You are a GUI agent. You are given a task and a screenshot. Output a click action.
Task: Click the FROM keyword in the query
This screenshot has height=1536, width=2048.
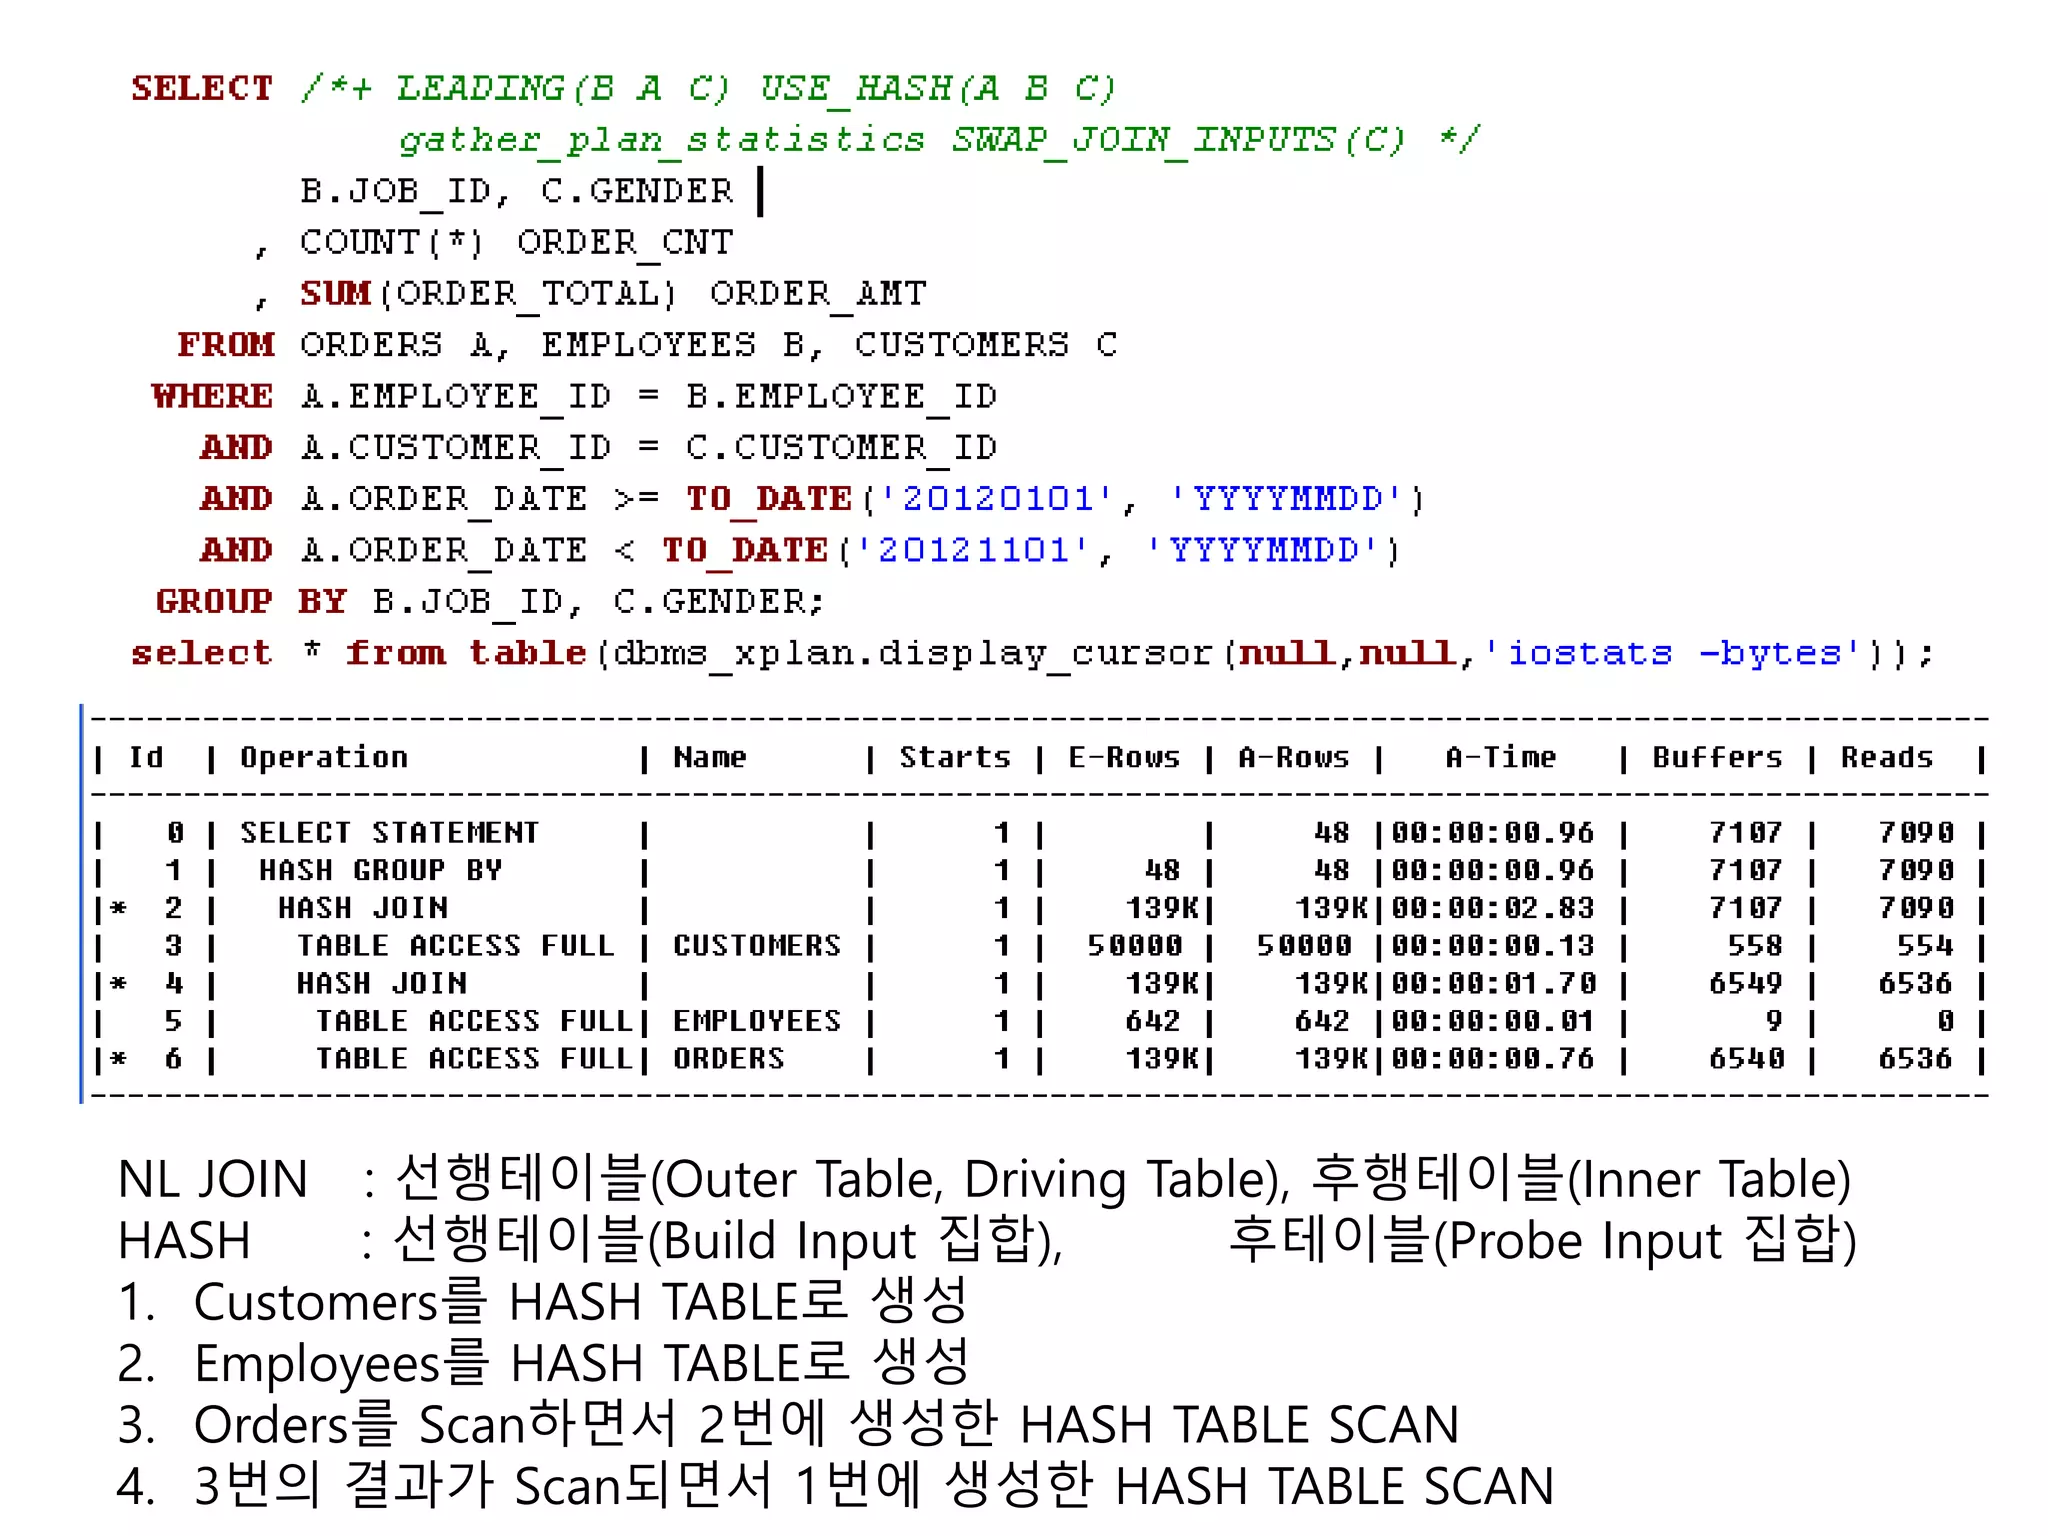click(226, 344)
